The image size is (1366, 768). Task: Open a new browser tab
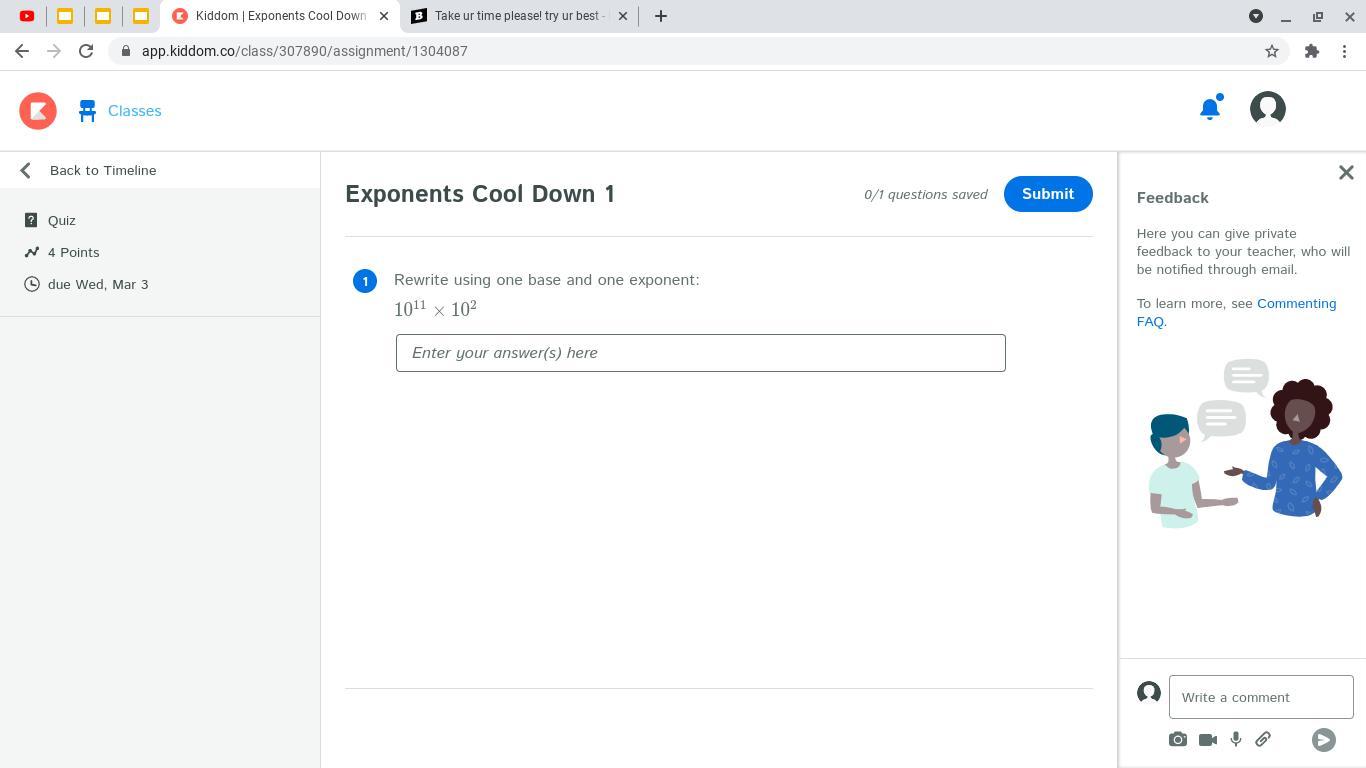[661, 16]
